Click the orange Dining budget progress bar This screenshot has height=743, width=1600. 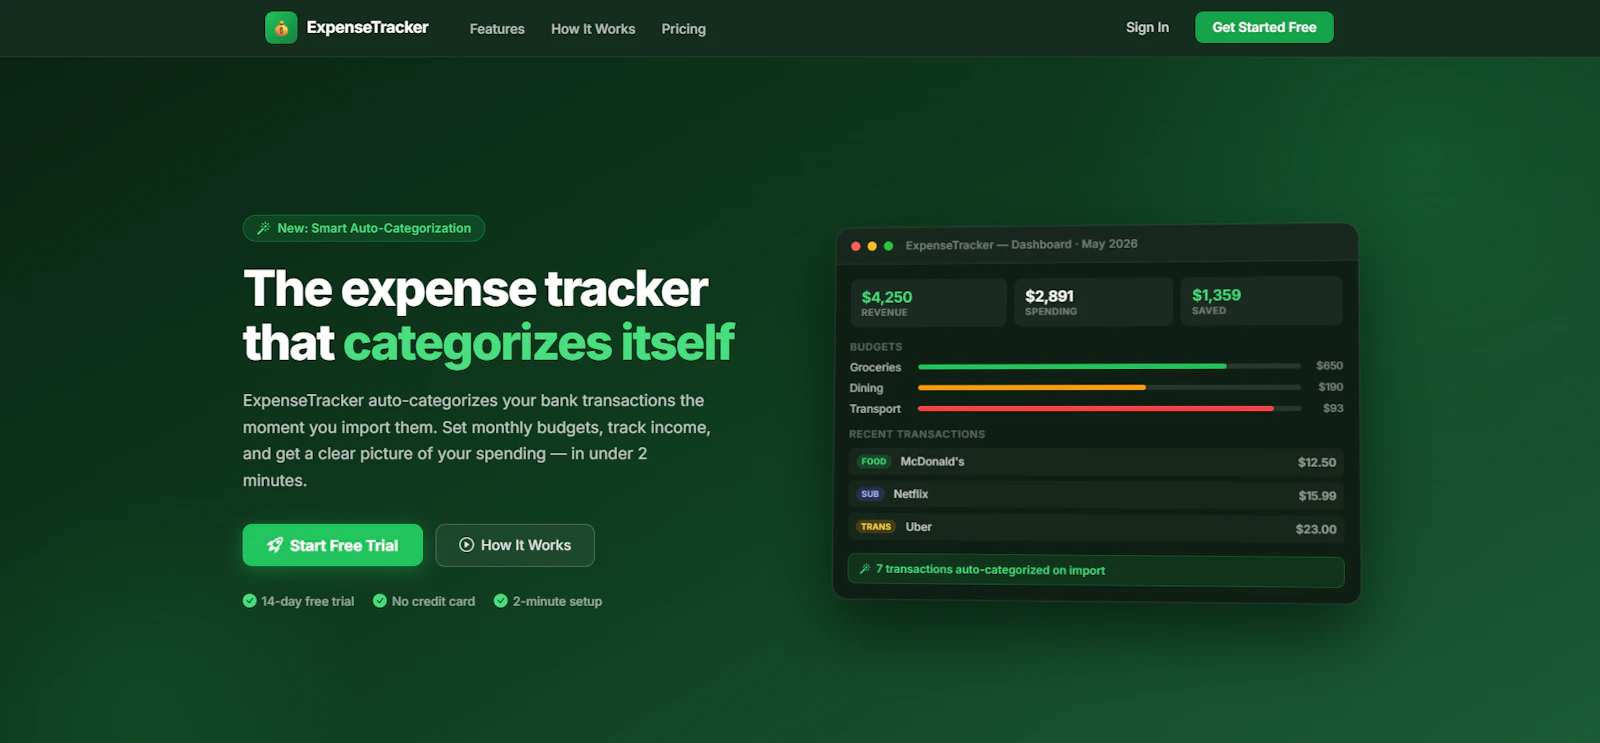click(1032, 387)
